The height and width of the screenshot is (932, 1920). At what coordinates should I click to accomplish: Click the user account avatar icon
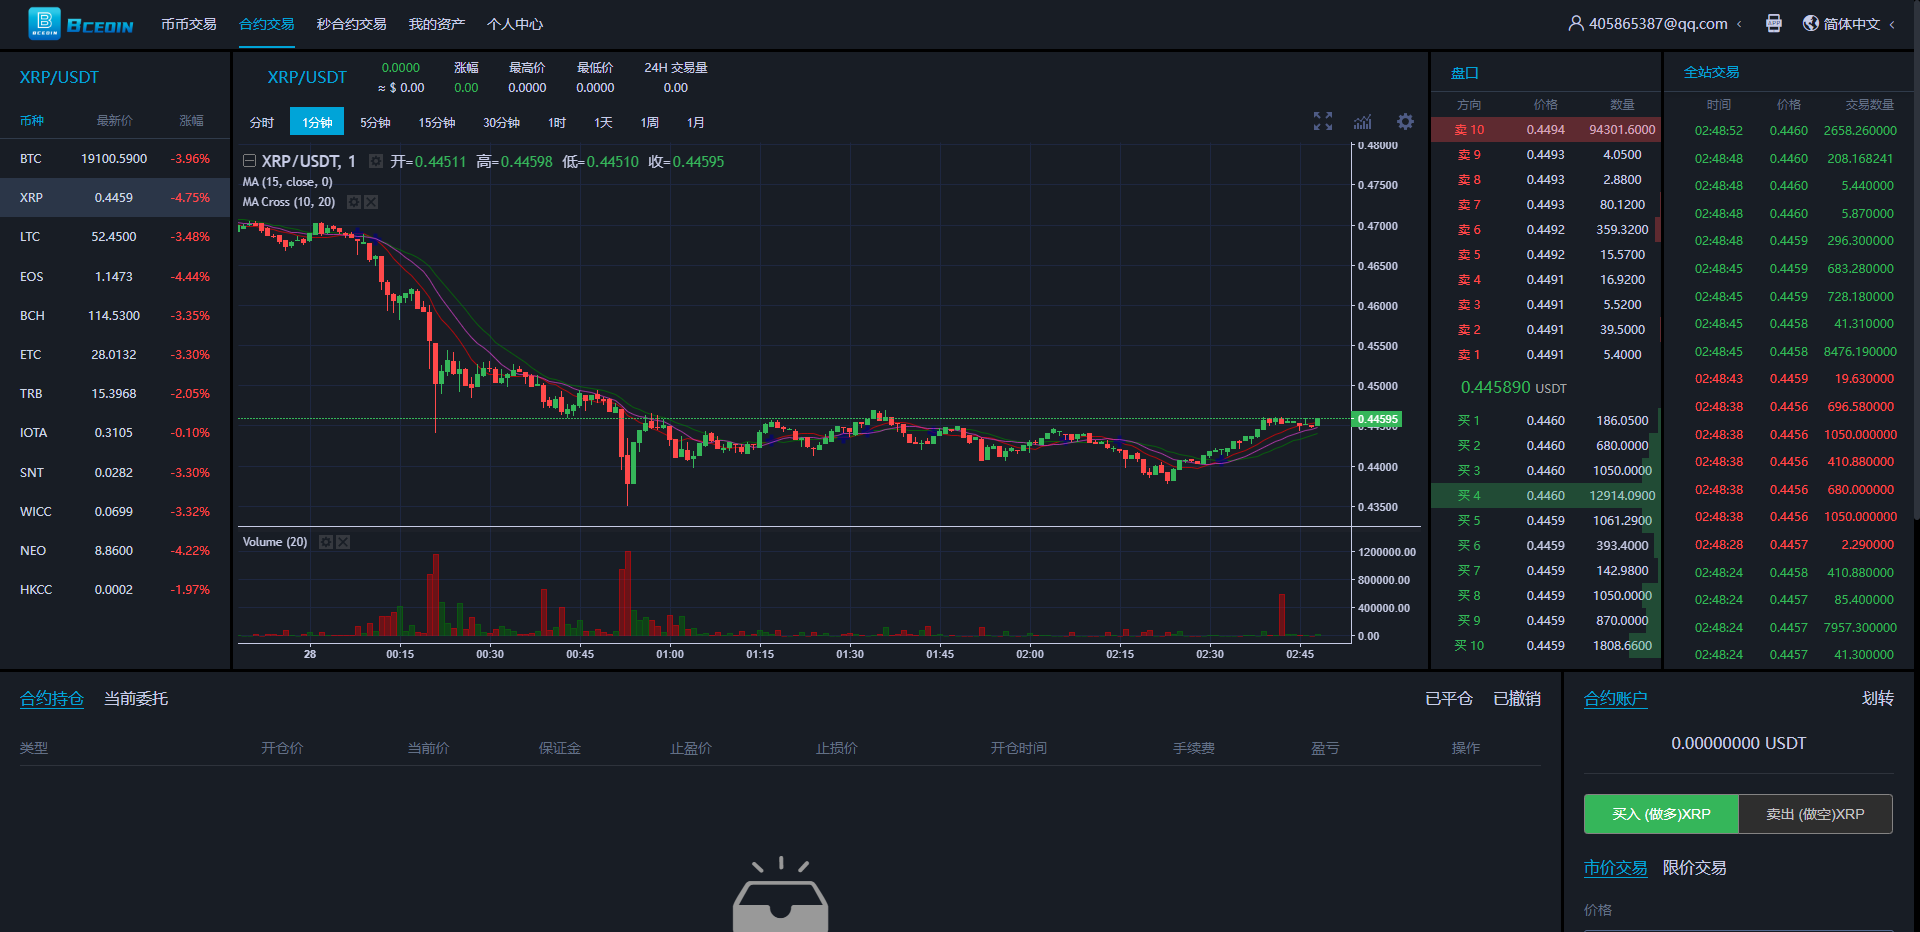(x=1576, y=23)
